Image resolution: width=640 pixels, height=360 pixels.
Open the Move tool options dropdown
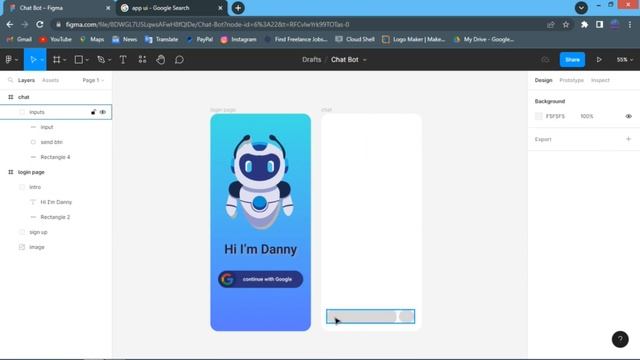[42, 60]
